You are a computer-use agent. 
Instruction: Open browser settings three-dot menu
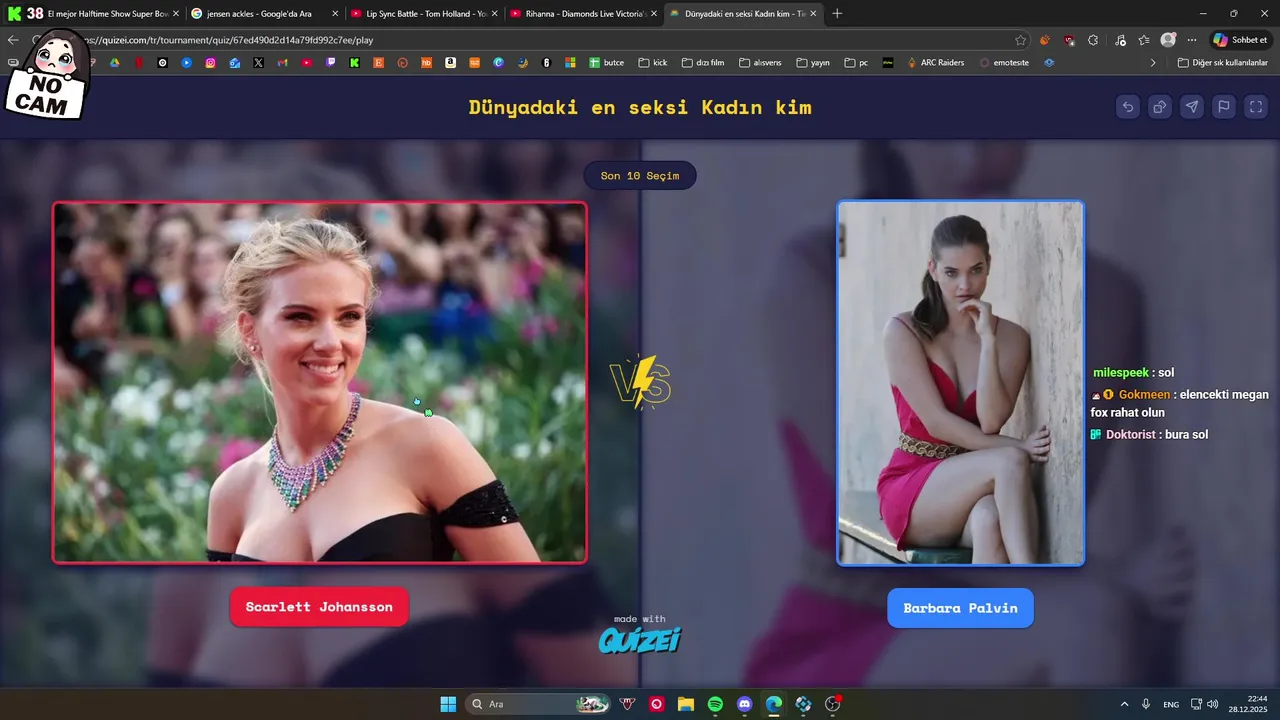pos(1192,40)
